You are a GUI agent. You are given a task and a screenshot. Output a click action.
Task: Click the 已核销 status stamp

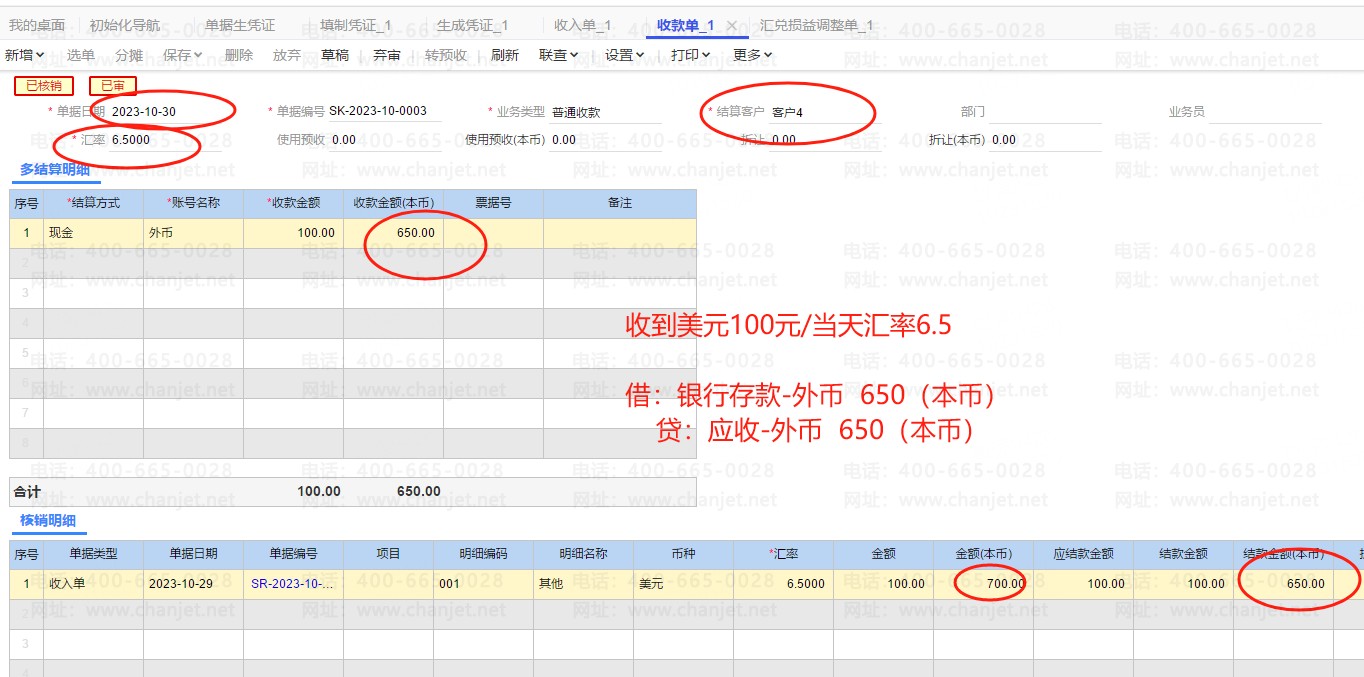pos(44,86)
